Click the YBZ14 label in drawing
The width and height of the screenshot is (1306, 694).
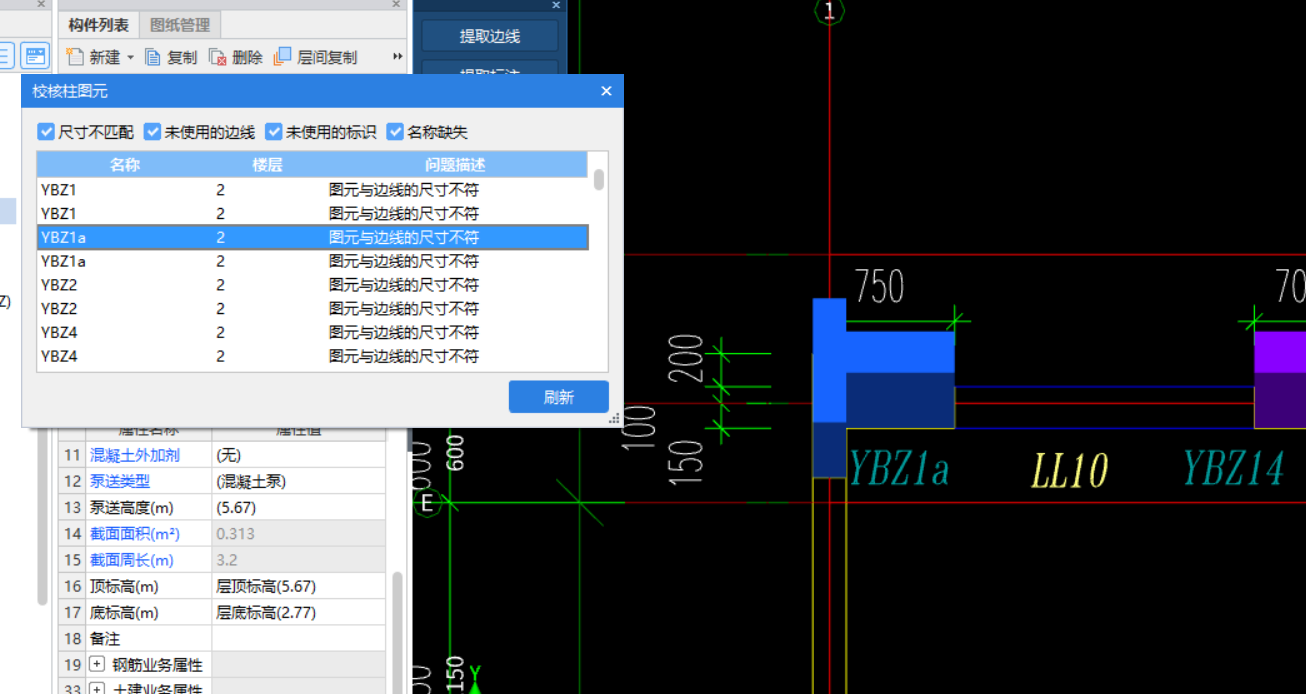[1233, 468]
